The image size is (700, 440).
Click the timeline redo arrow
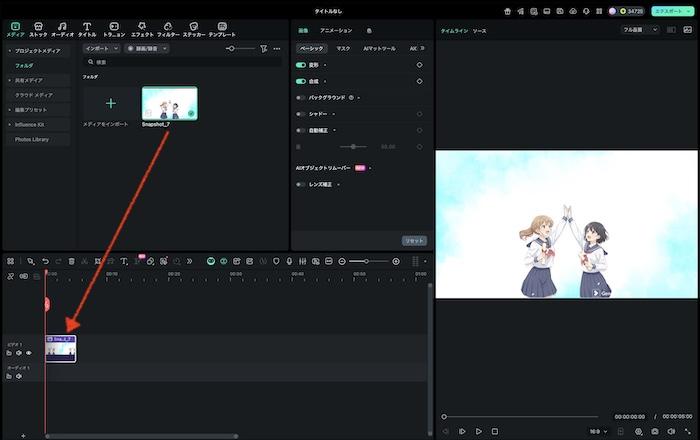(58, 262)
